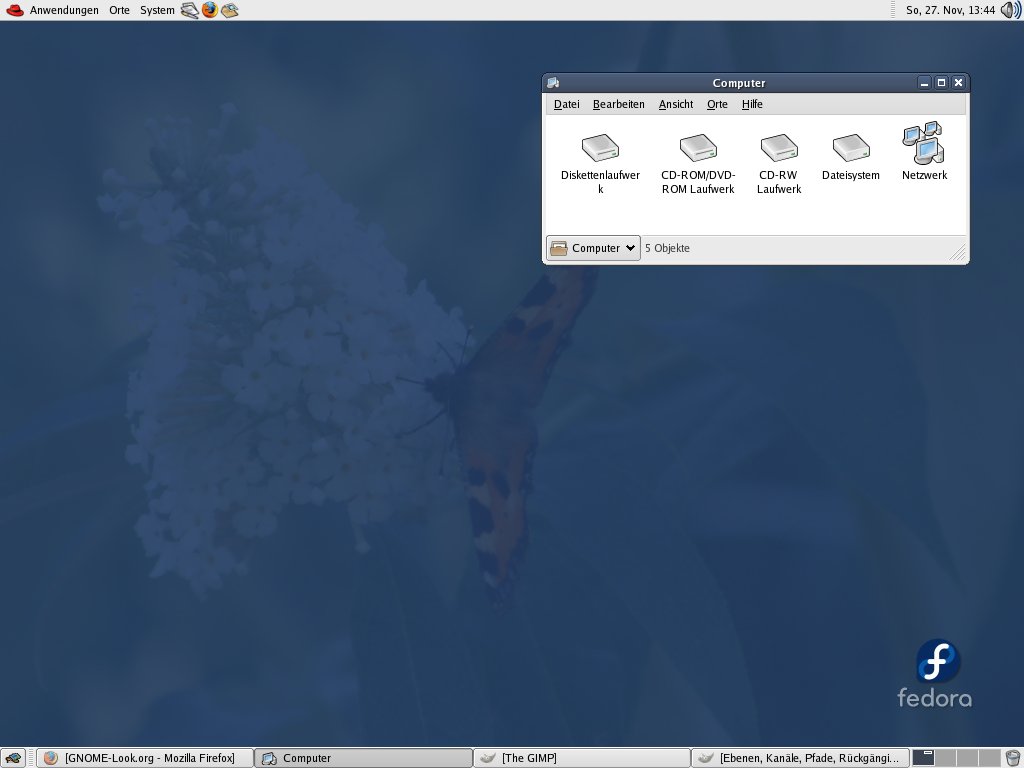
Task: Switch to The GIMP taskbar button
Action: 581,758
